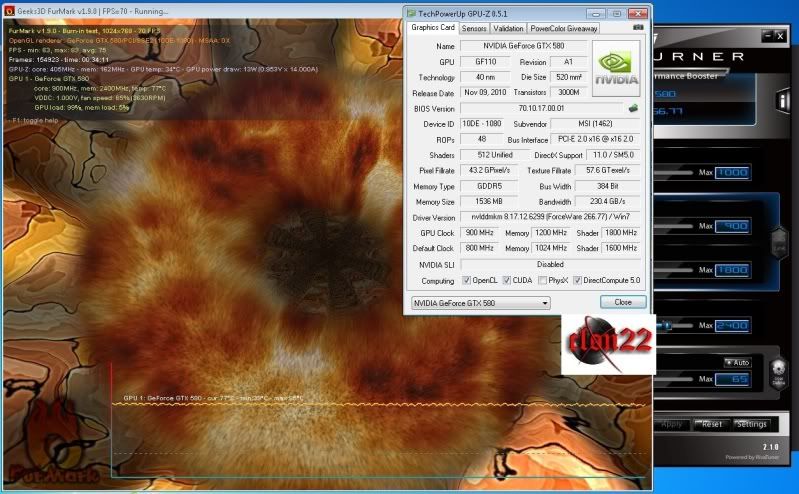Click the NVIDIA logo in GPU-Z
Screen dimensions: 799x494
616,69
